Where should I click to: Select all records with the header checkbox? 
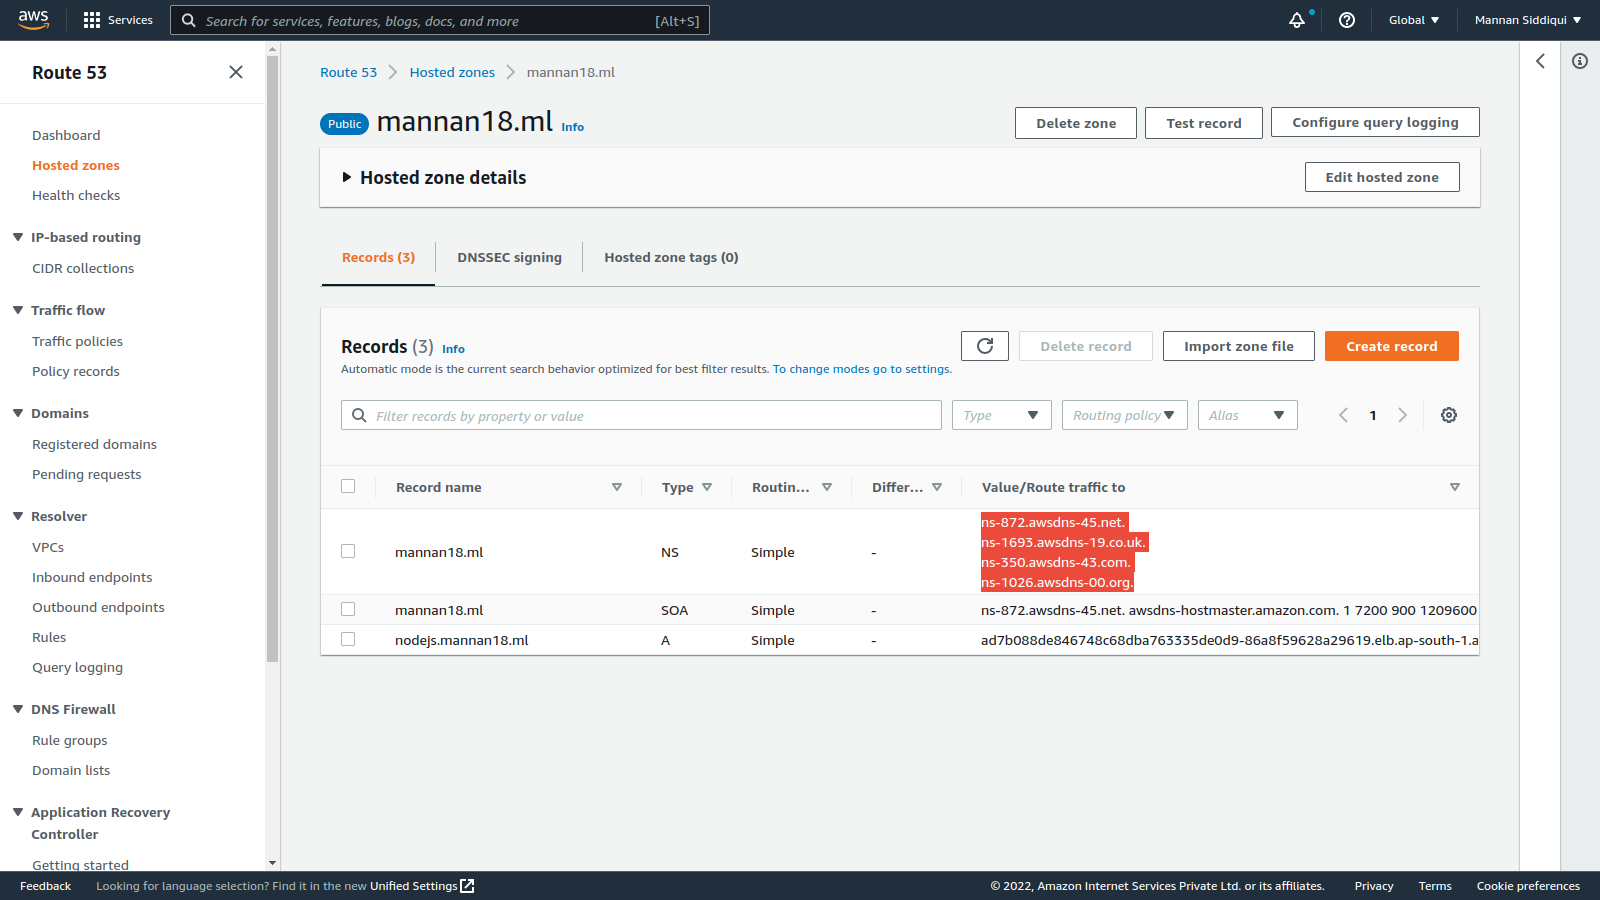[348, 486]
